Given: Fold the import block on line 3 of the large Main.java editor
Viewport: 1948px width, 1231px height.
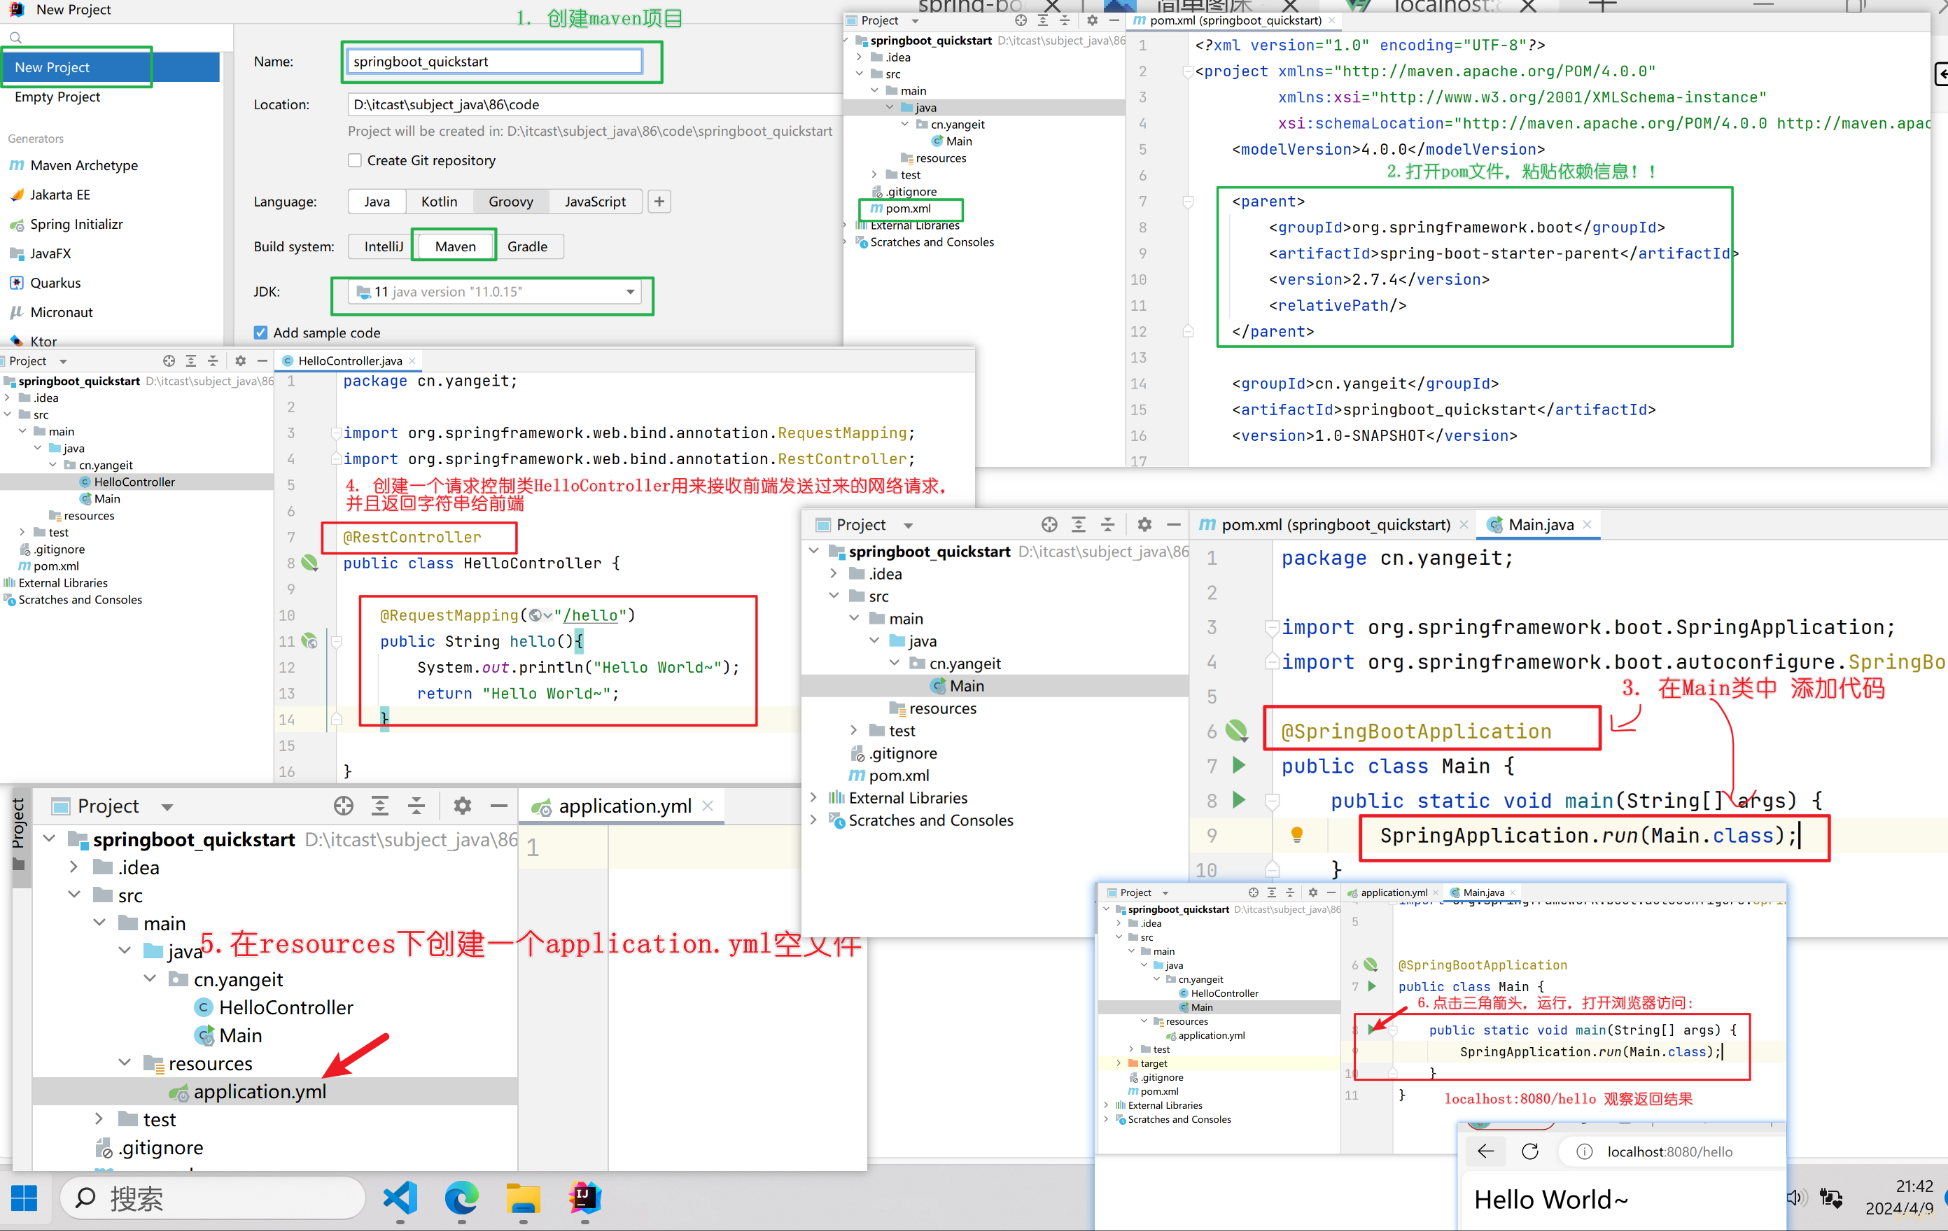Looking at the screenshot, I should [x=1272, y=628].
